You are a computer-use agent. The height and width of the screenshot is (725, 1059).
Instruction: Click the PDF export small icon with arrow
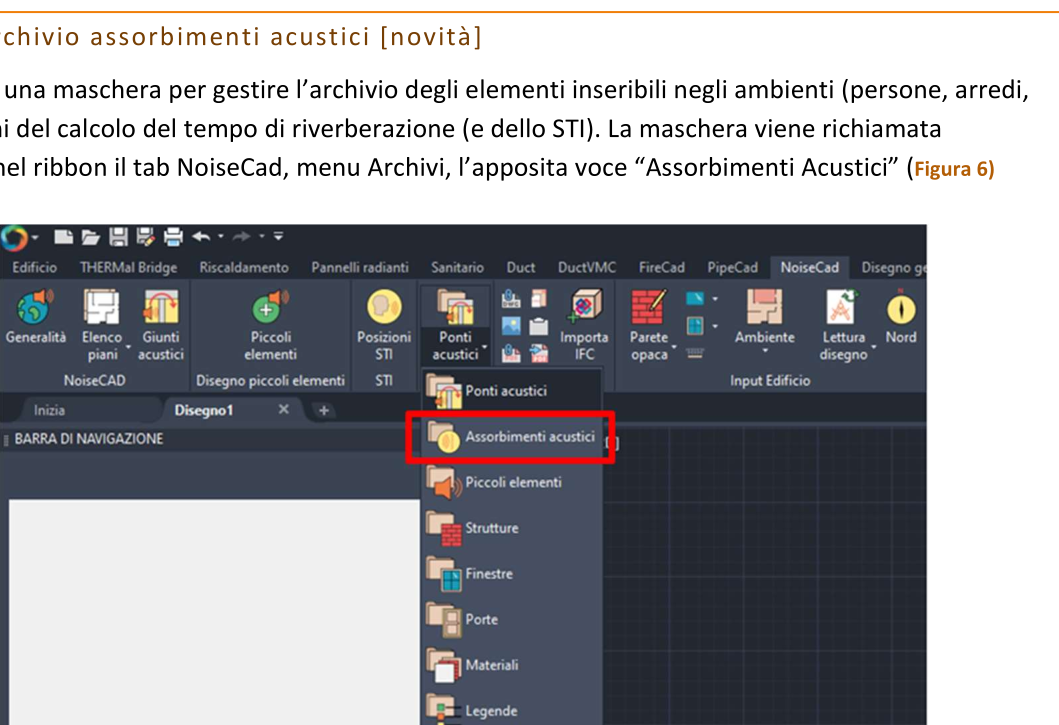point(538,353)
